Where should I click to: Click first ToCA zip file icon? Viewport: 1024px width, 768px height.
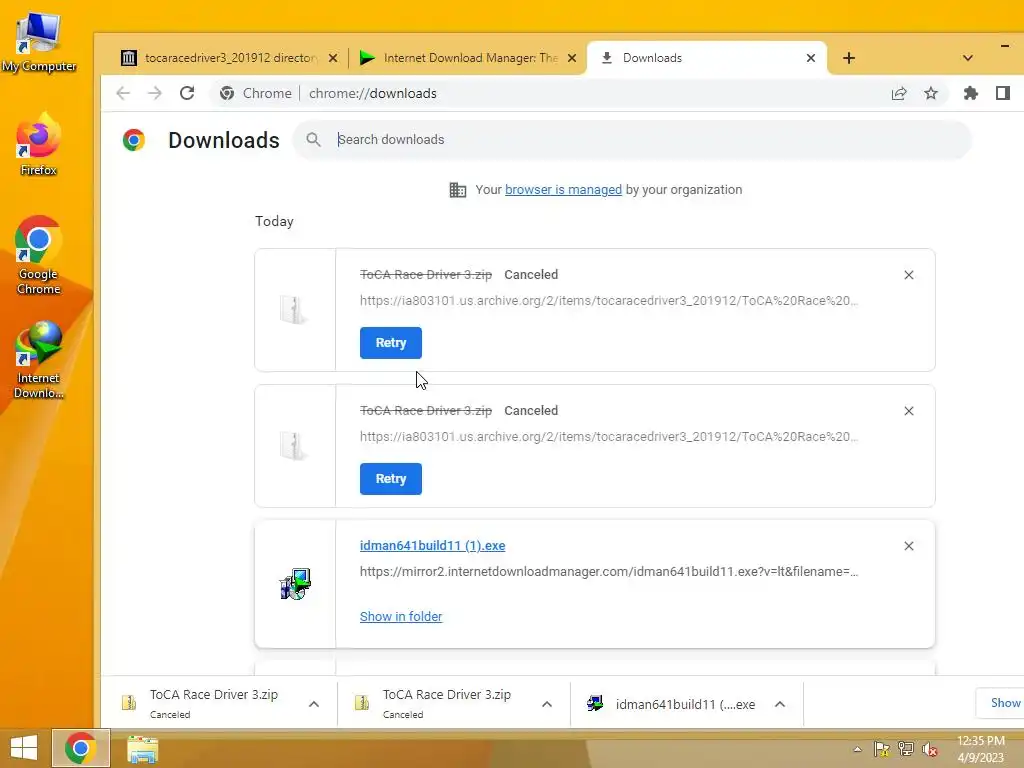click(x=293, y=310)
